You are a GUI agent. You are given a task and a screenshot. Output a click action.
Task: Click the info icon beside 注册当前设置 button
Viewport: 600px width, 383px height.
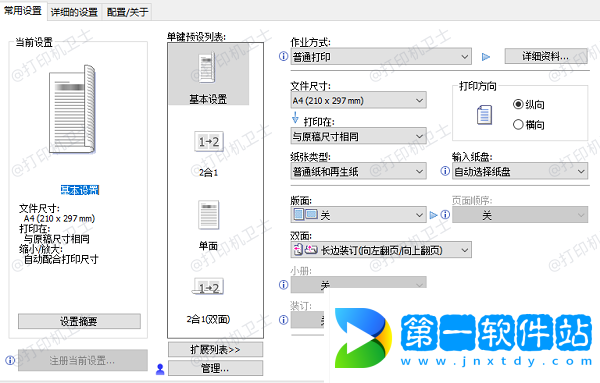pyautogui.click(x=10, y=360)
